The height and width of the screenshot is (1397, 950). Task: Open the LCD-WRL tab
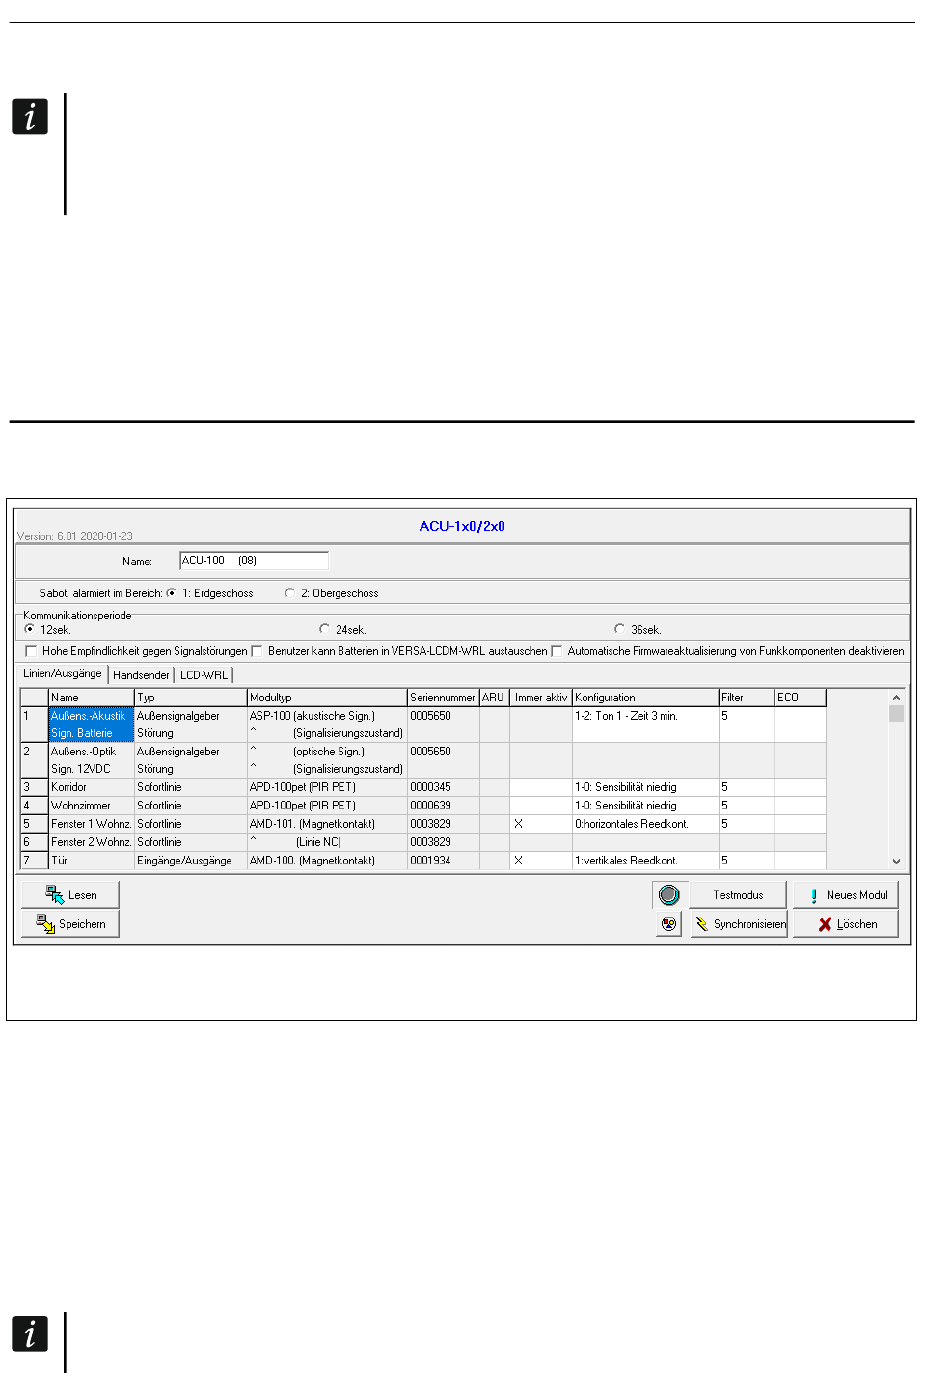pos(204,675)
